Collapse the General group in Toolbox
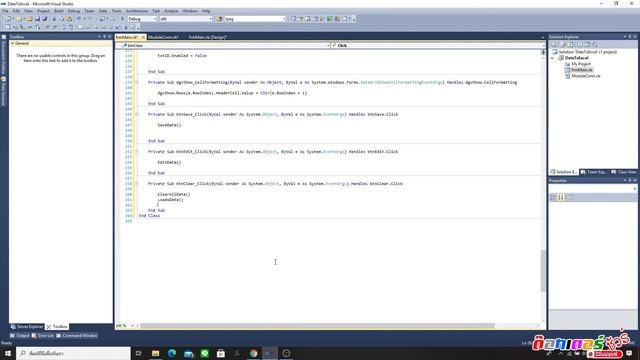This screenshot has width=640, height=360. (13, 43)
